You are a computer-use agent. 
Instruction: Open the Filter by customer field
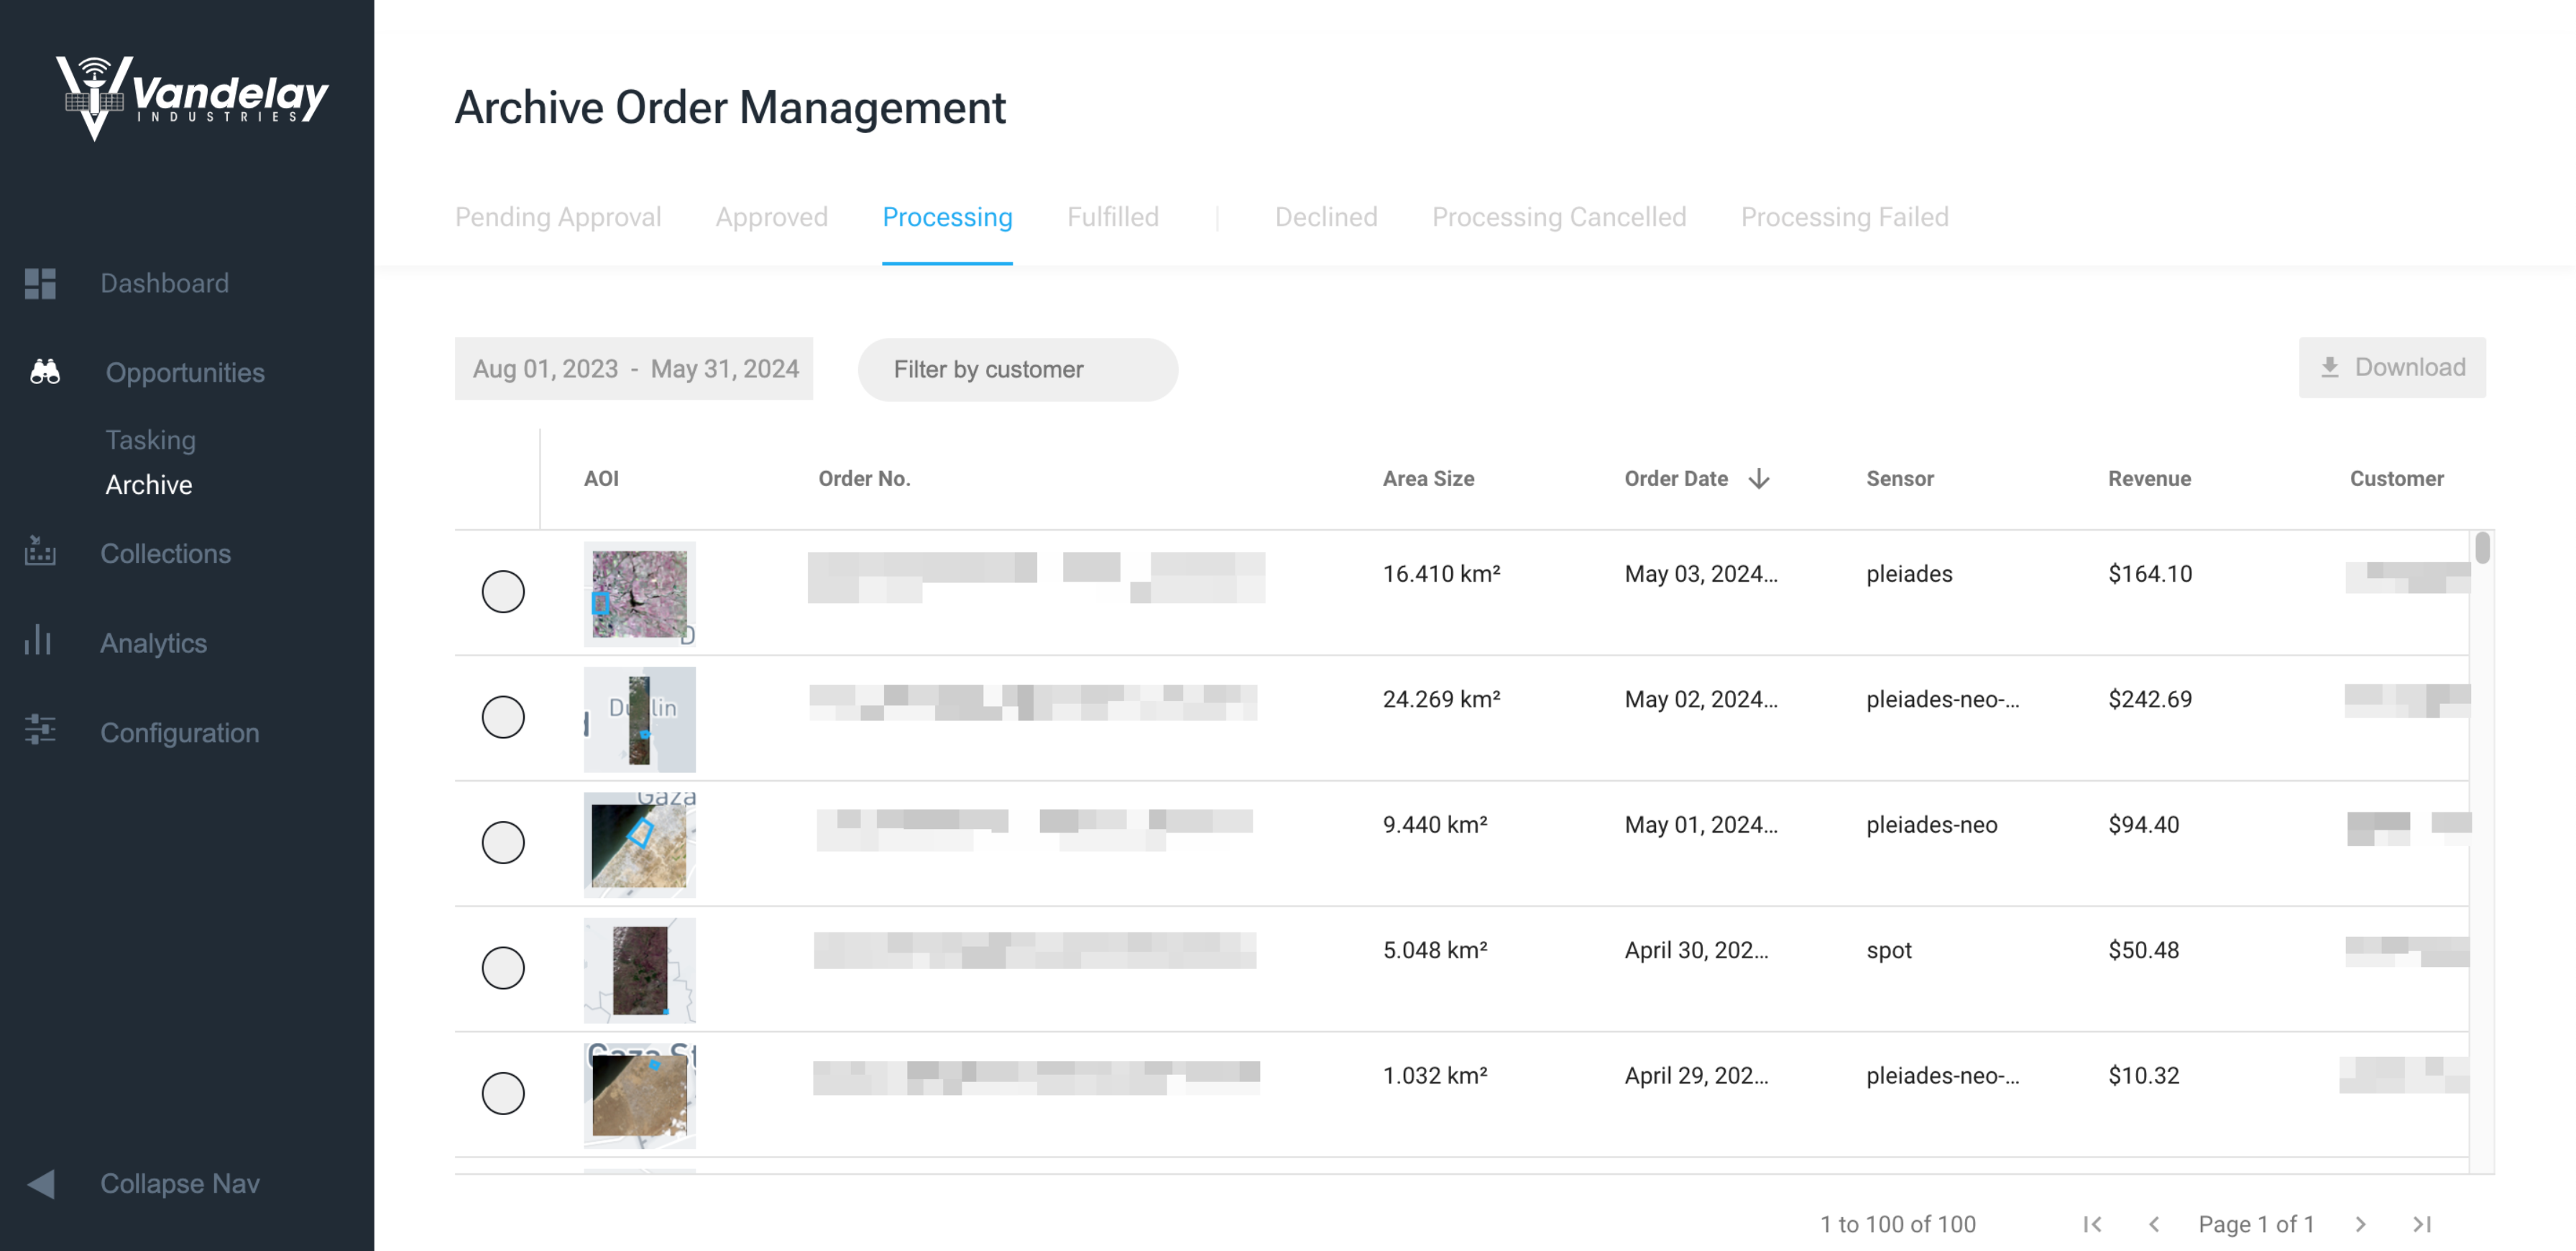tap(1017, 369)
